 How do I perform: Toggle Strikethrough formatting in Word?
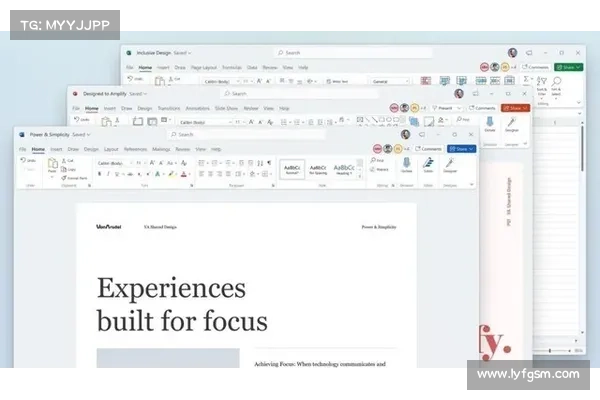130,174
